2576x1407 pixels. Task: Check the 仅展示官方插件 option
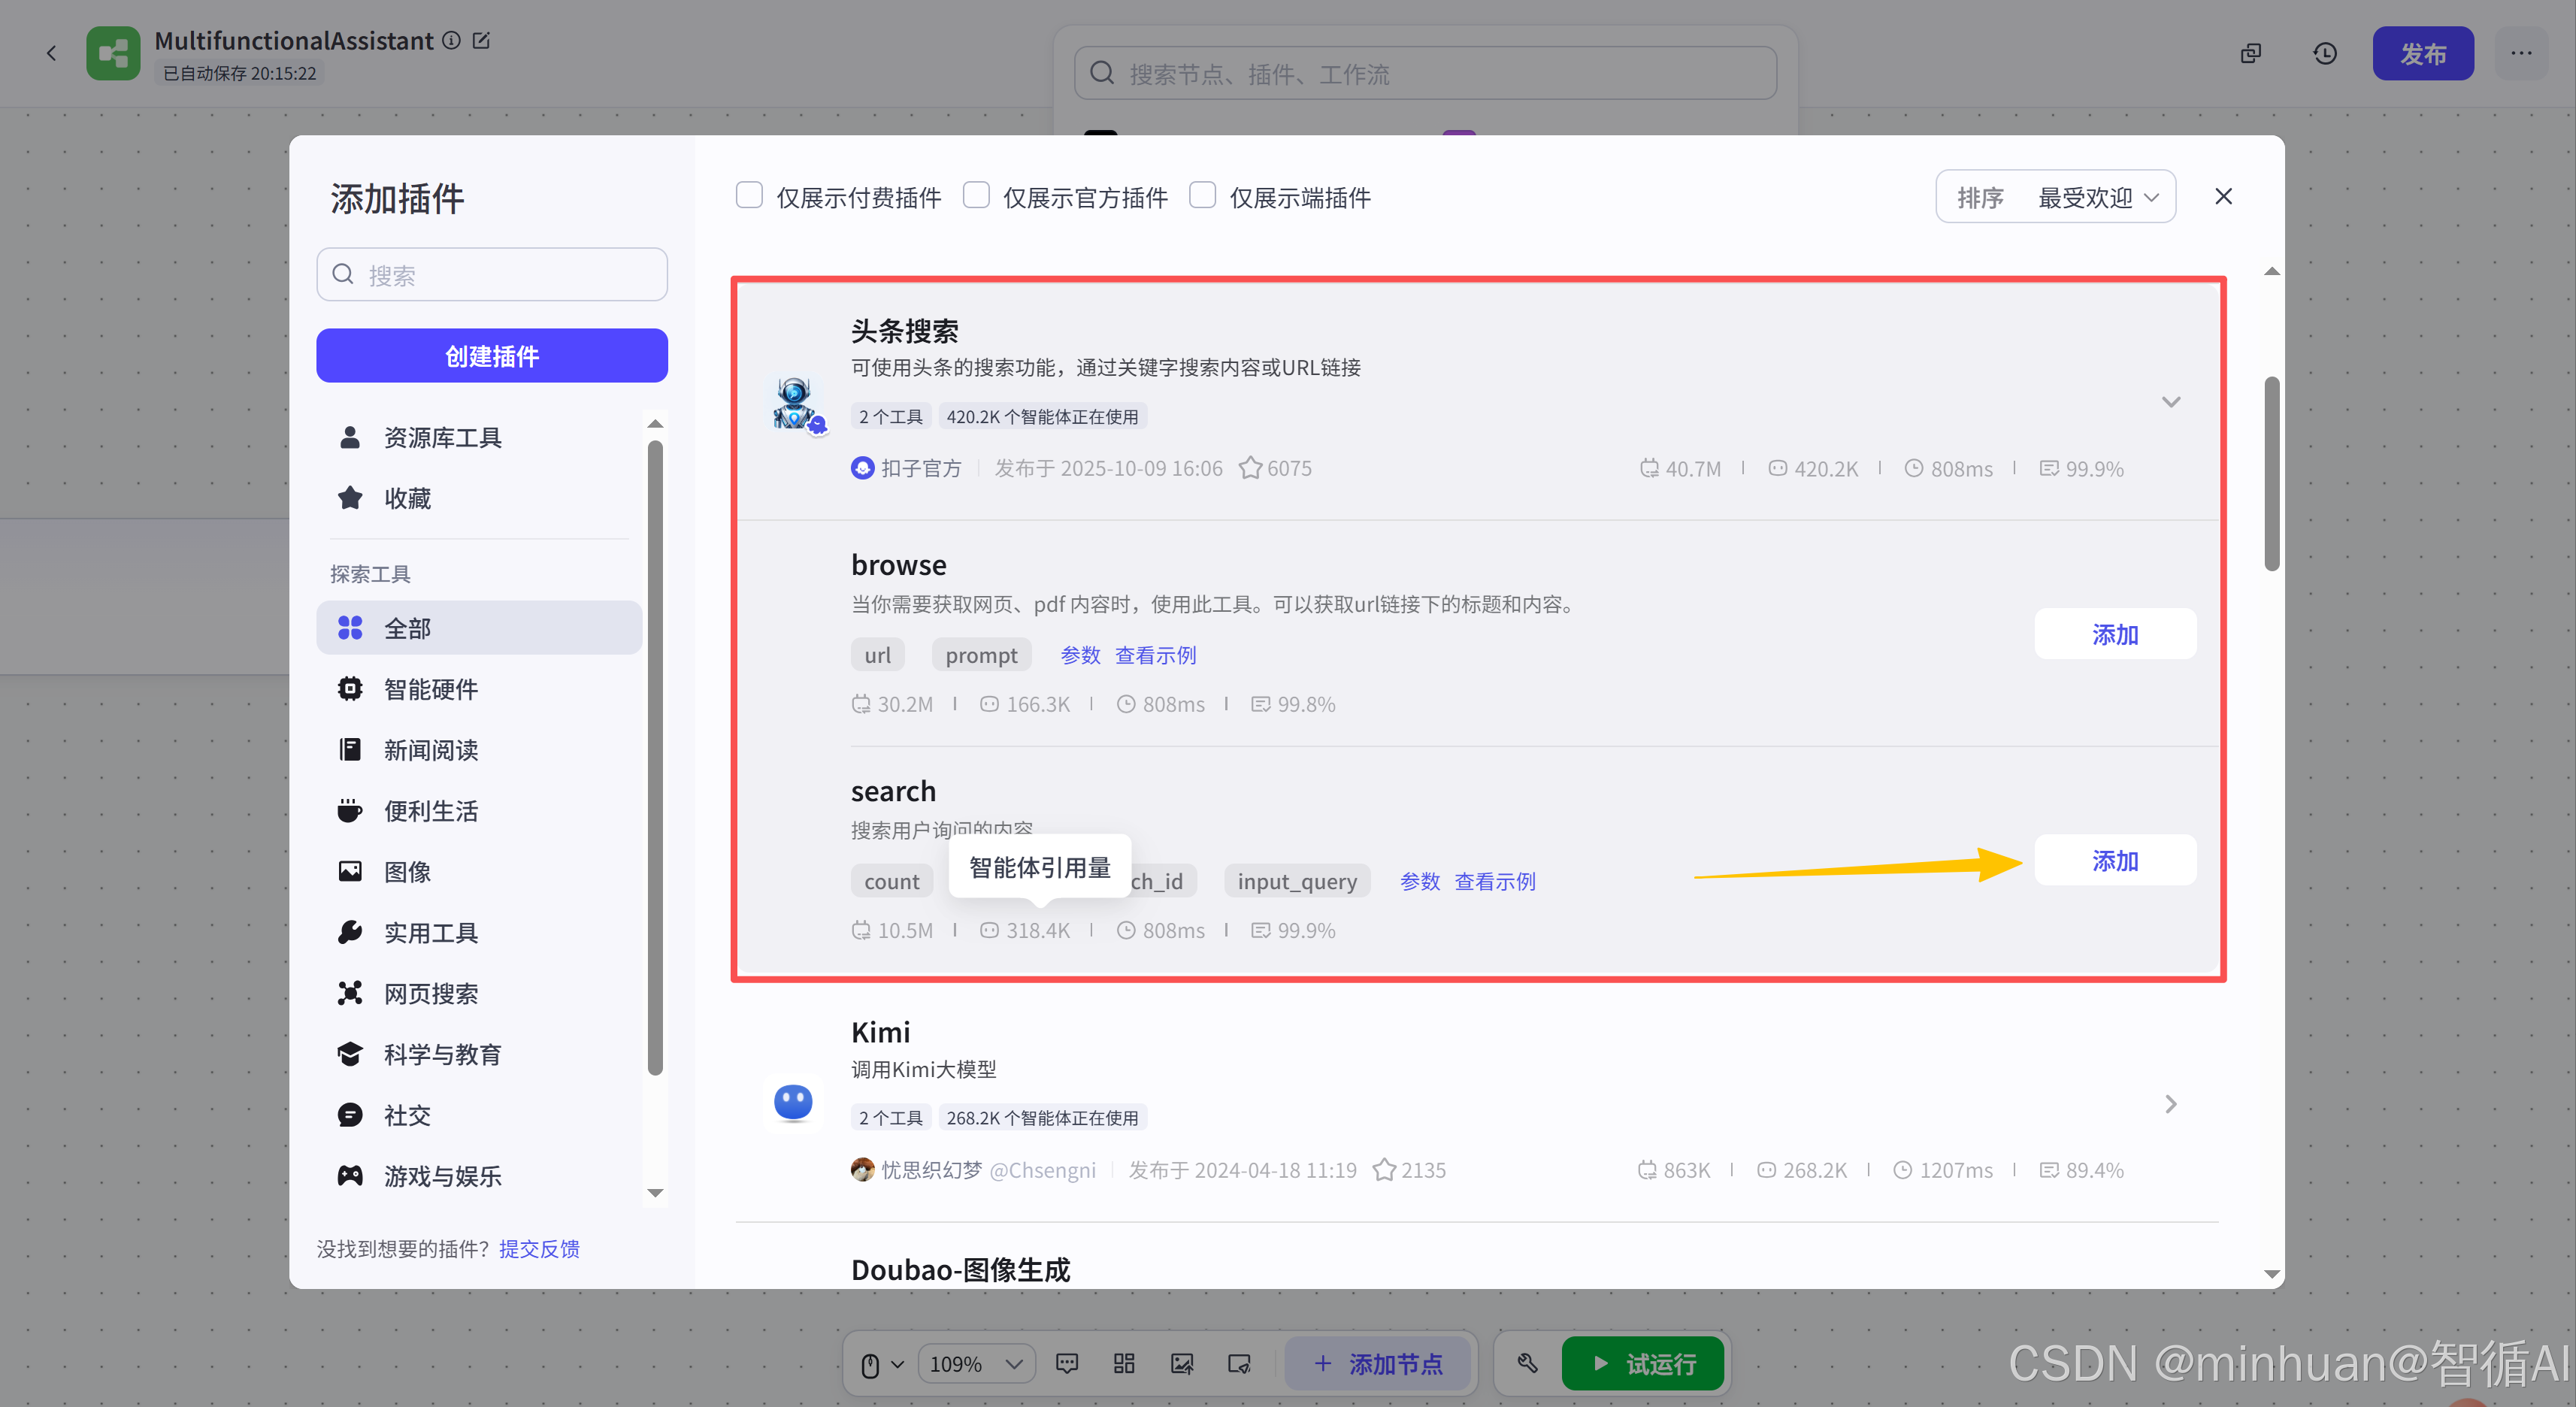pyautogui.click(x=976, y=195)
